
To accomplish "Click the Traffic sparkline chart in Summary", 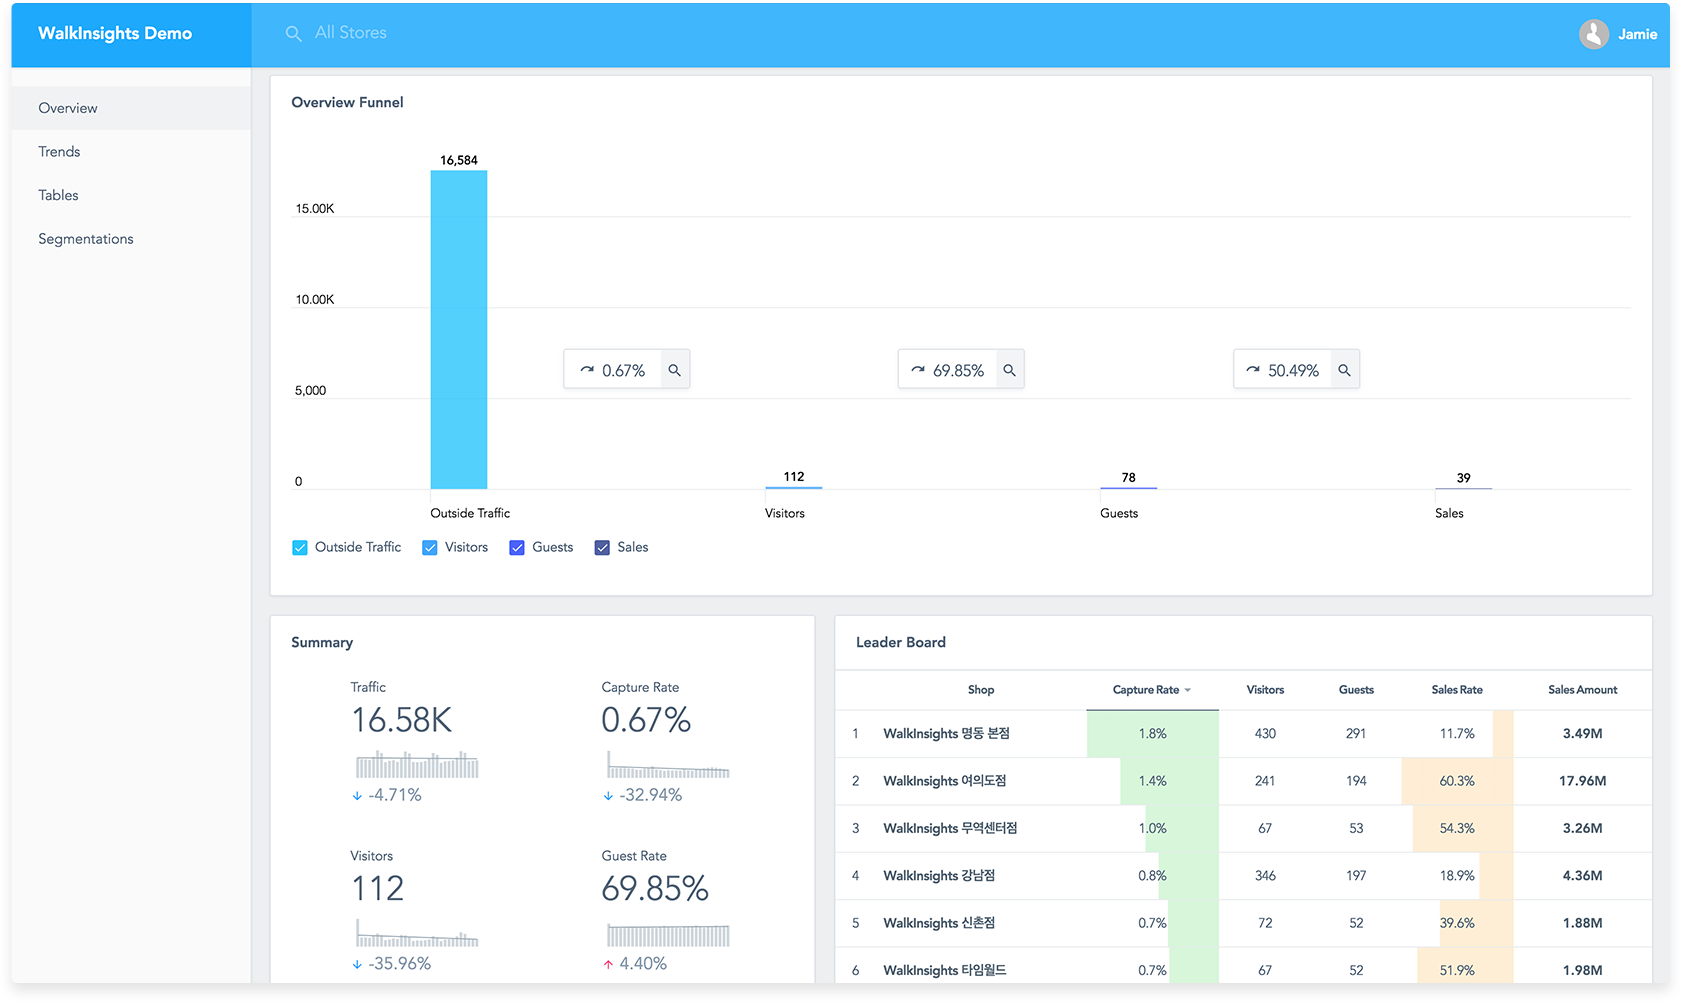I will click(x=417, y=765).
